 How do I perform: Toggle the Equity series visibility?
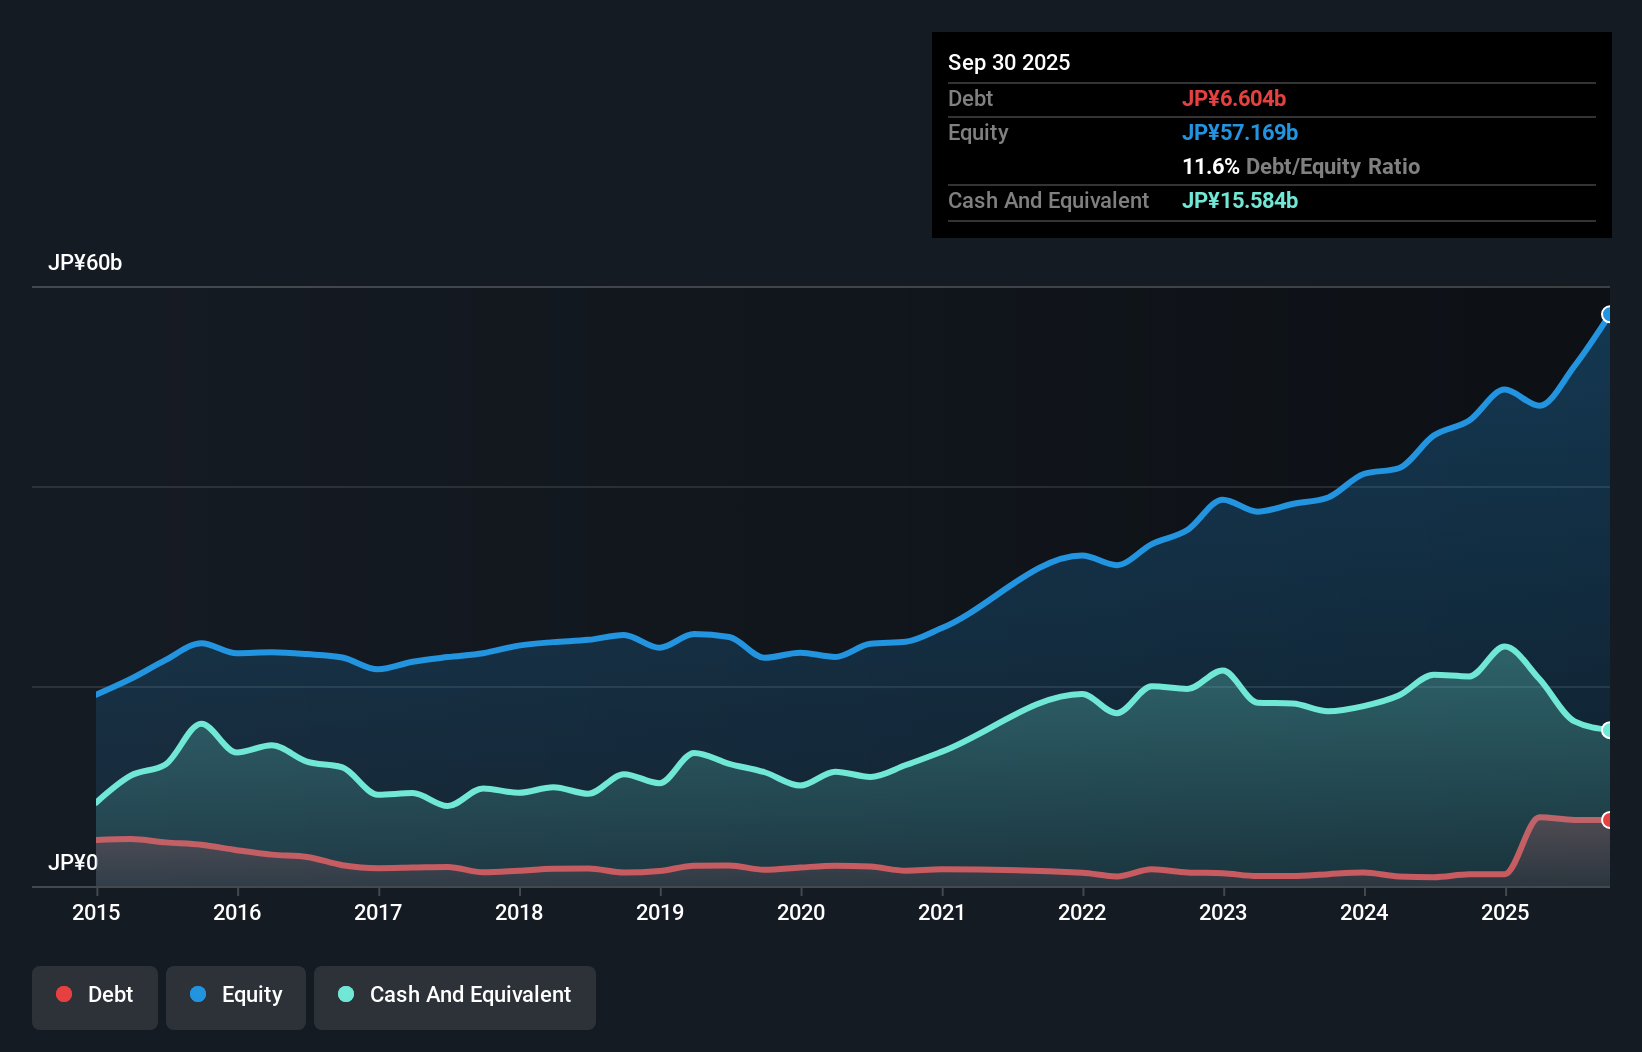(235, 994)
